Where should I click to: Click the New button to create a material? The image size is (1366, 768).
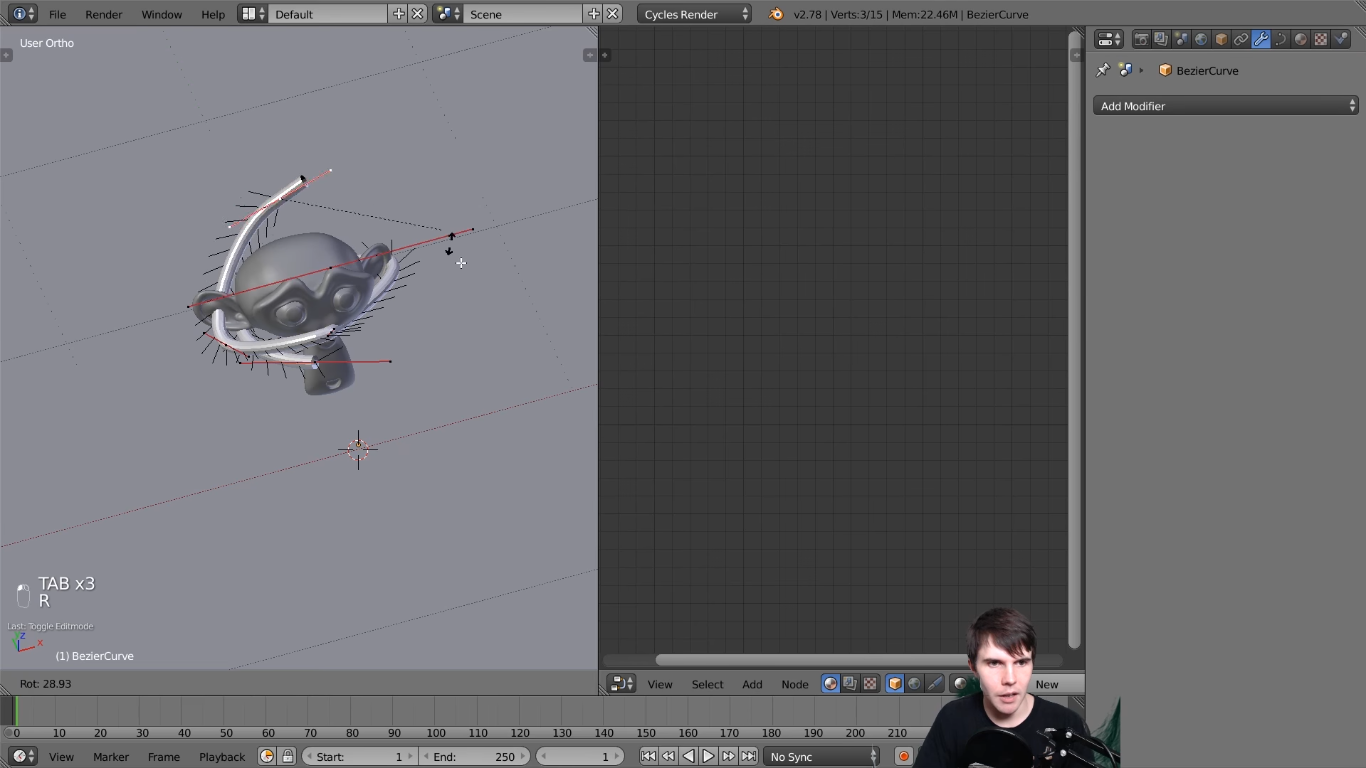click(1048, 684)
